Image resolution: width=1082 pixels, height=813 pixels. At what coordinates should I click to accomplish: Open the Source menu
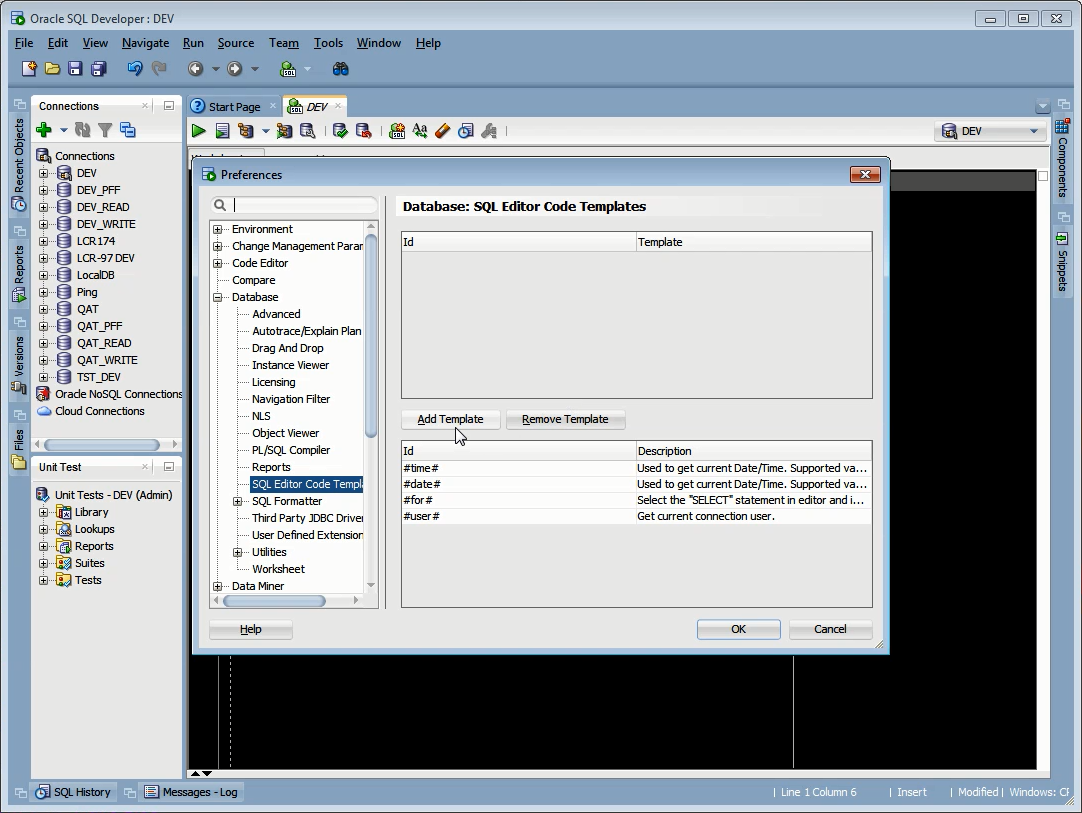click(235, 43)
